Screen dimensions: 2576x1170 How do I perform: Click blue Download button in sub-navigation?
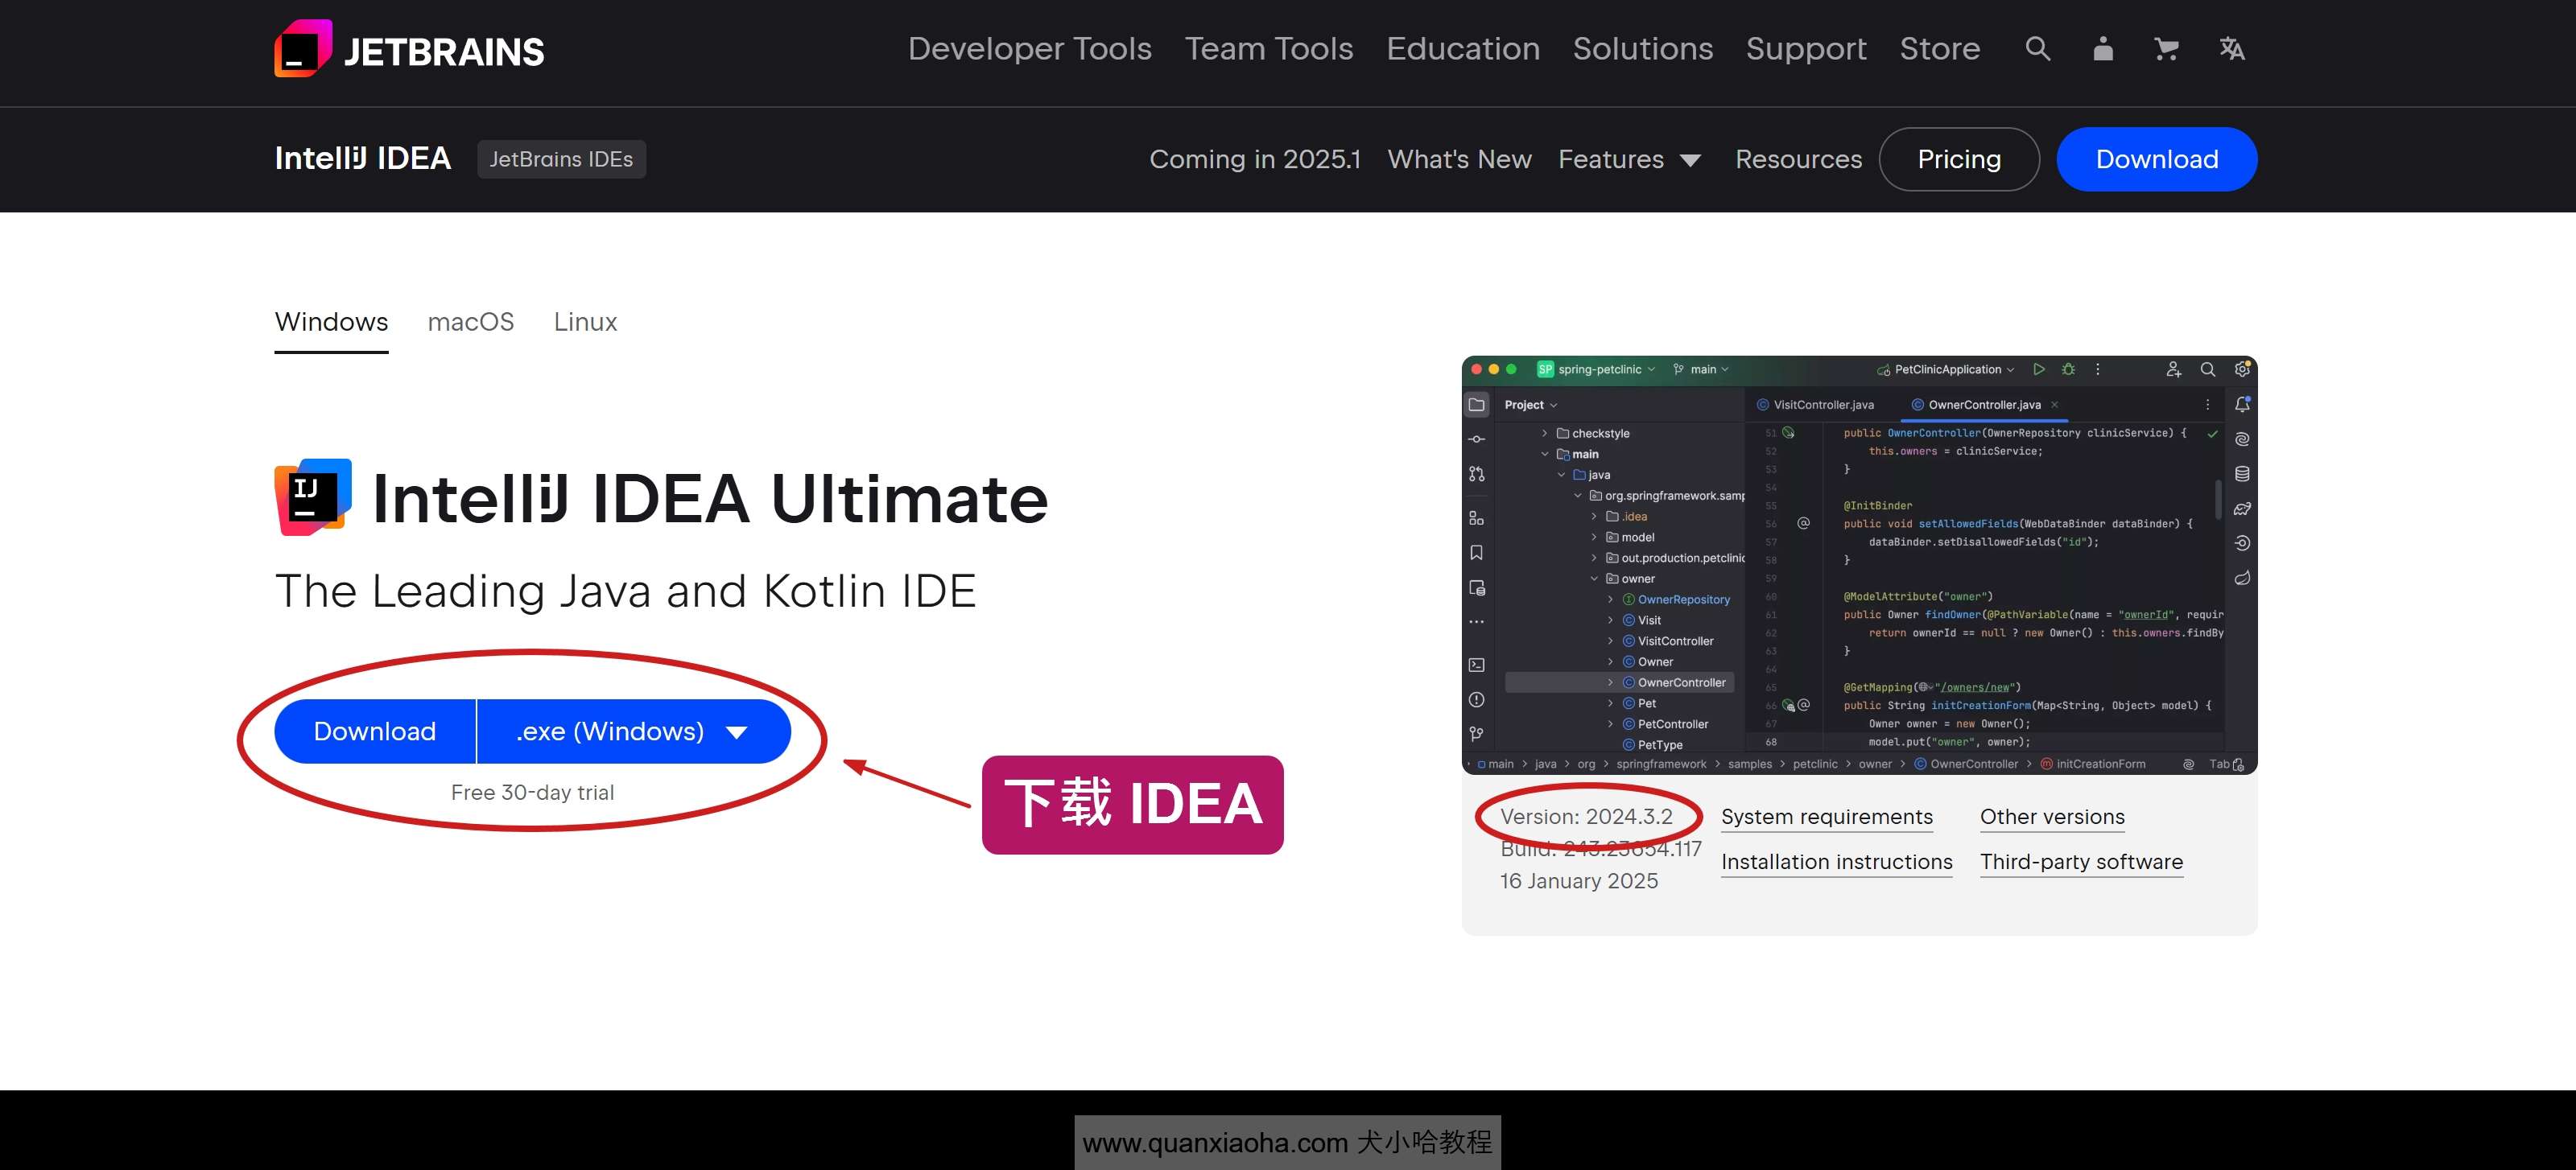pyautogui.click(x=2156, y=159)
